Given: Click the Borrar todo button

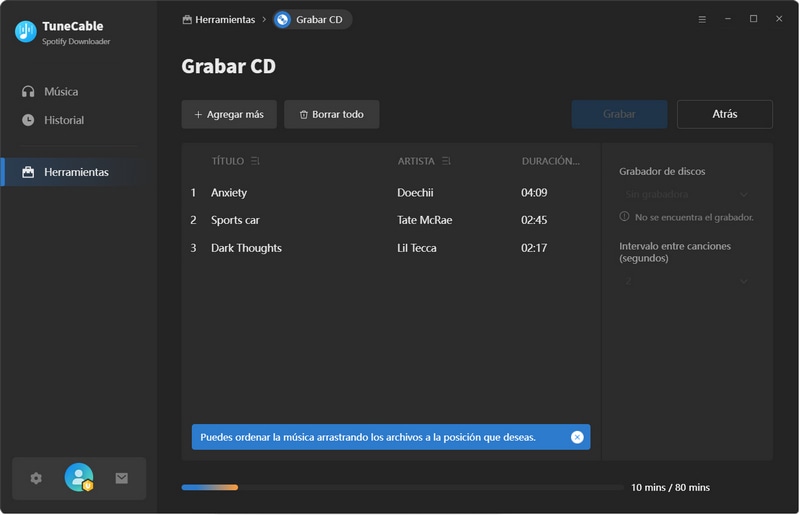Looking at the screenshot, I should 331,114.
